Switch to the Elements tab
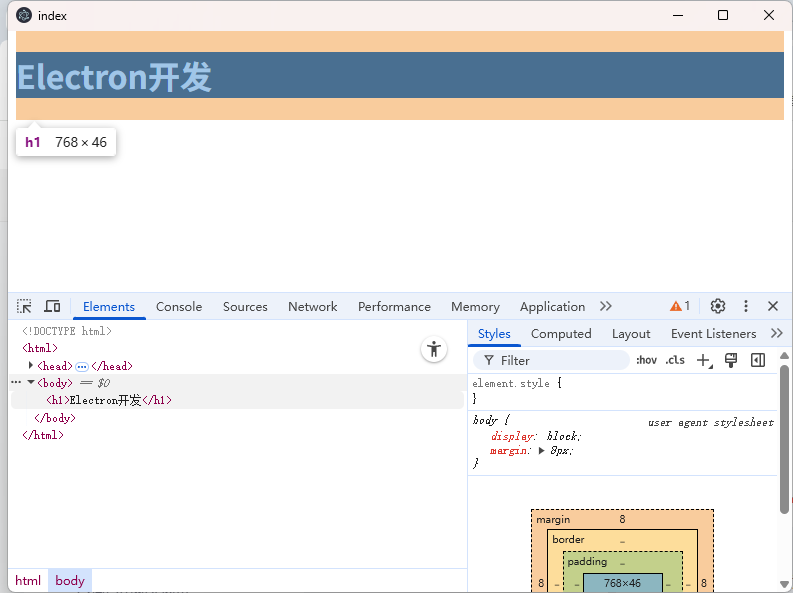This screenshot has height=593, width=793. coord(109,307)
